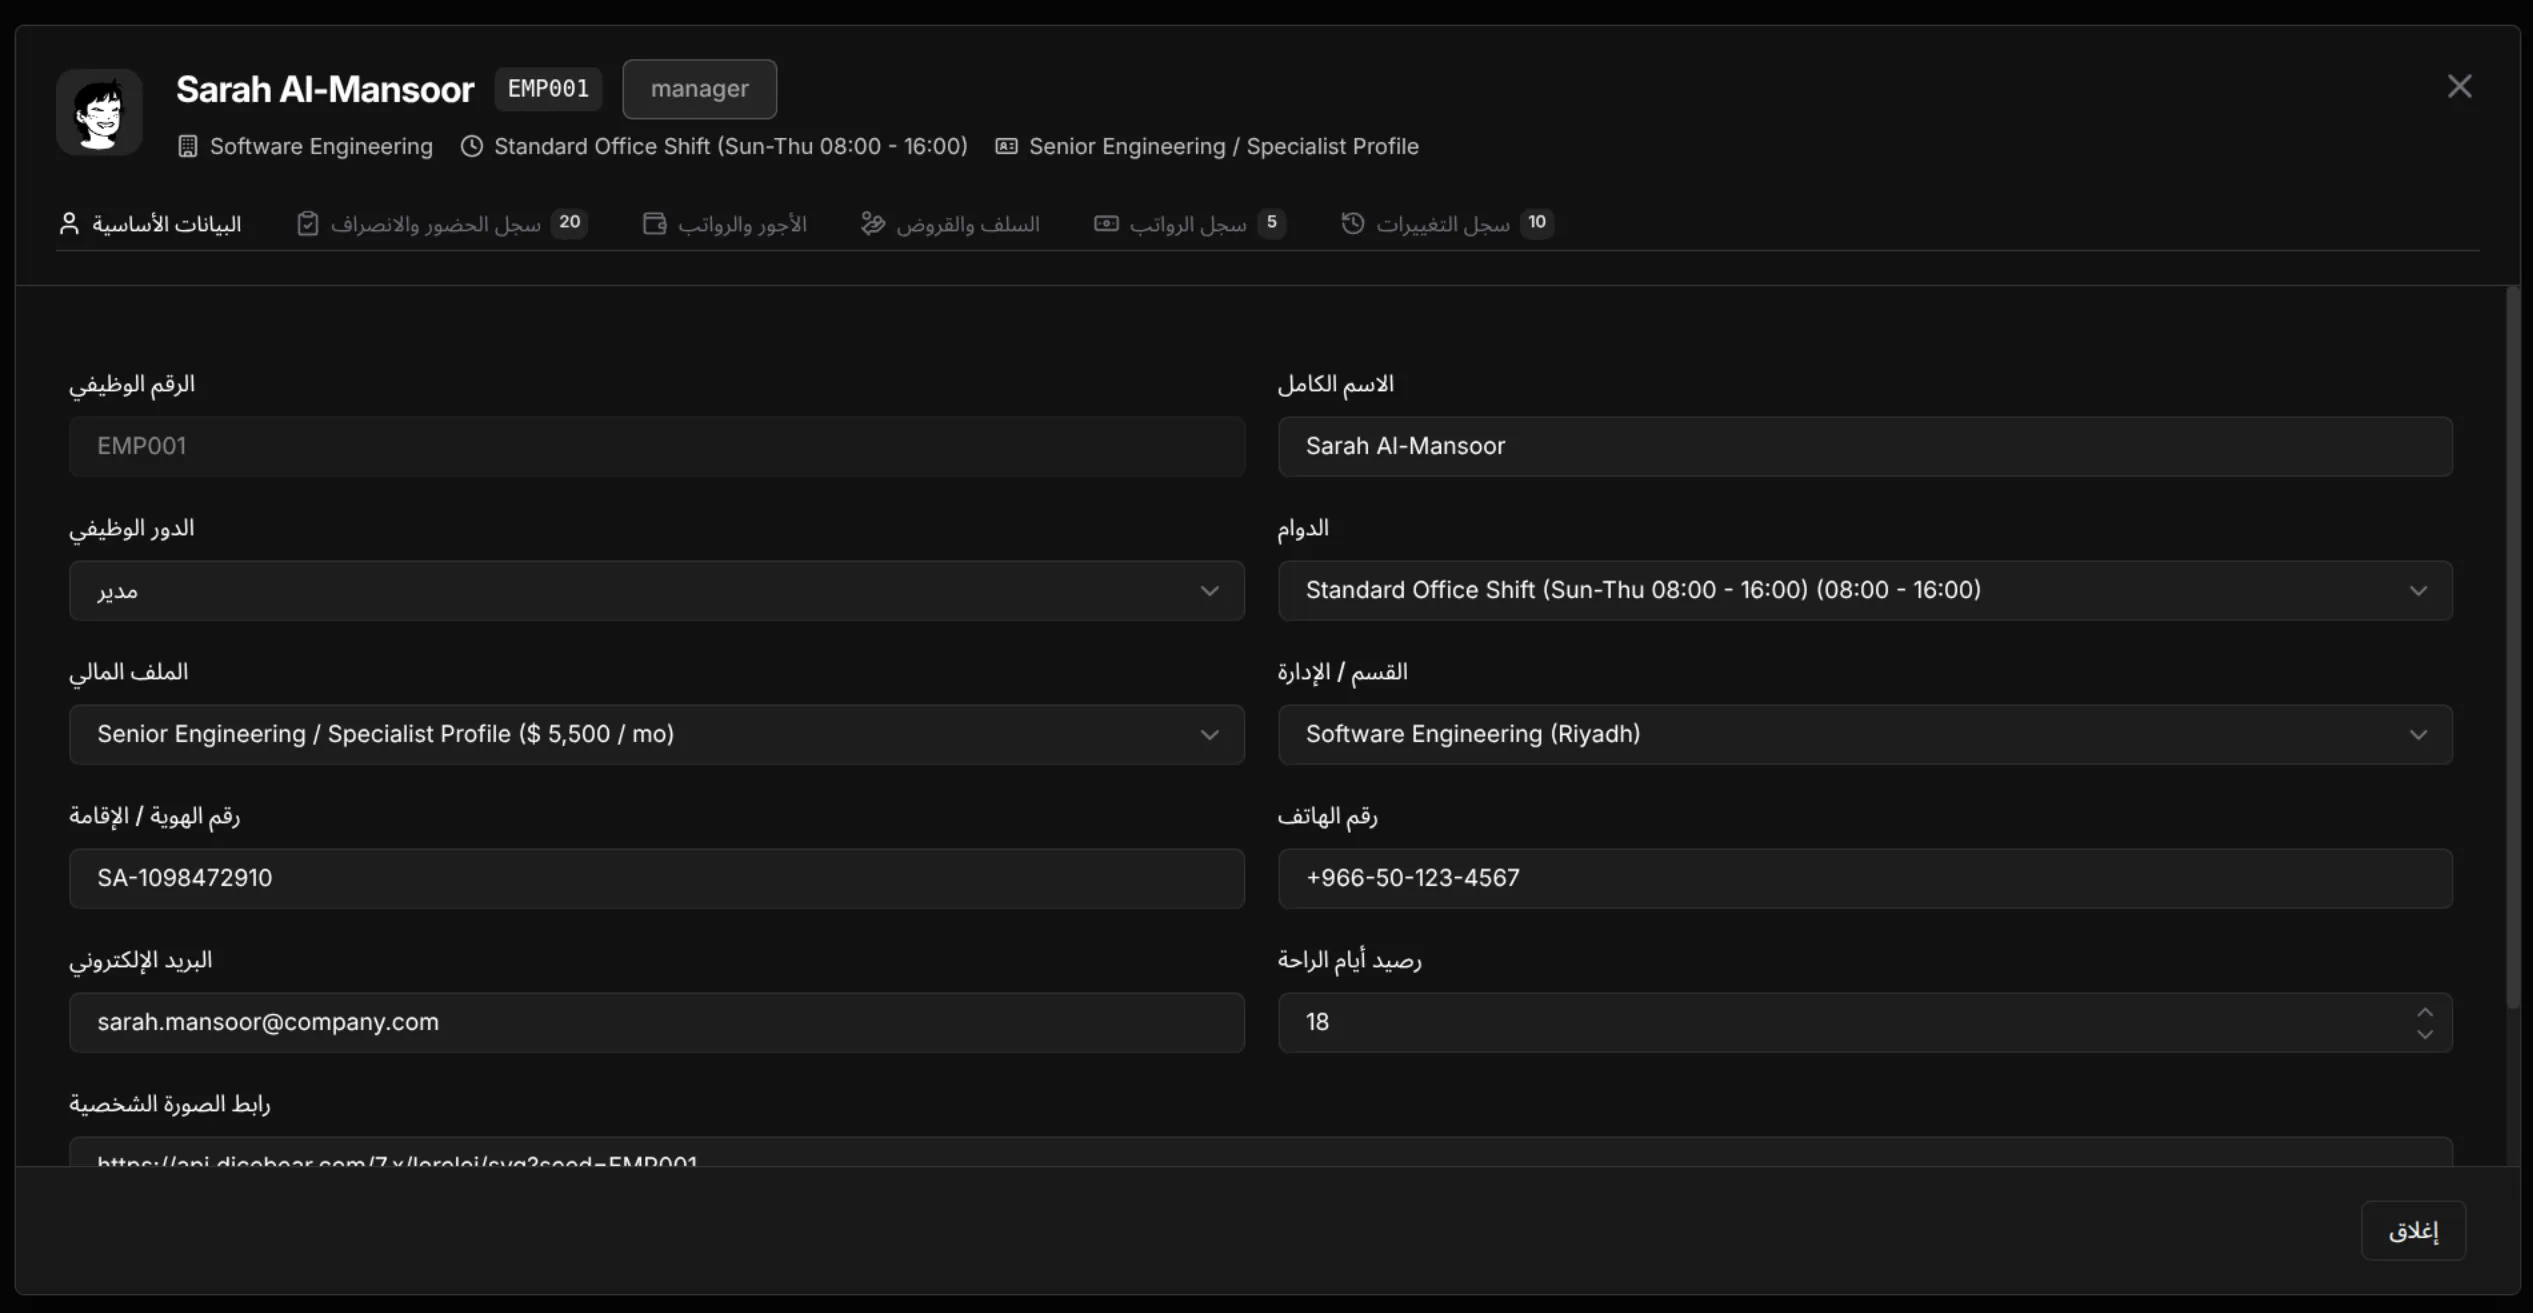The width and height of the screenshot is (2533, 1313).
Task: Expand the القسم / الإدارة dropdown
Action: point(1865,735)
